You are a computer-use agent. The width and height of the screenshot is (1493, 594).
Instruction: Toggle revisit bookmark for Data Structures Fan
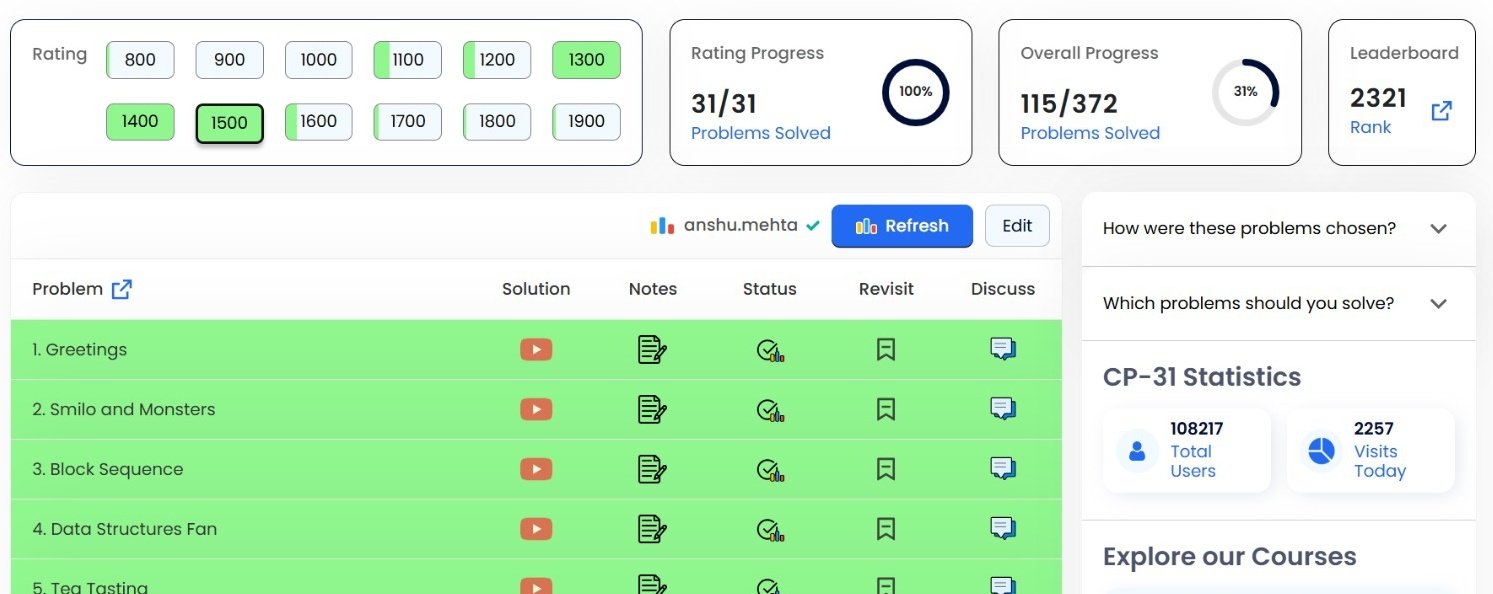pyautogui.click(x=885, y=529)
